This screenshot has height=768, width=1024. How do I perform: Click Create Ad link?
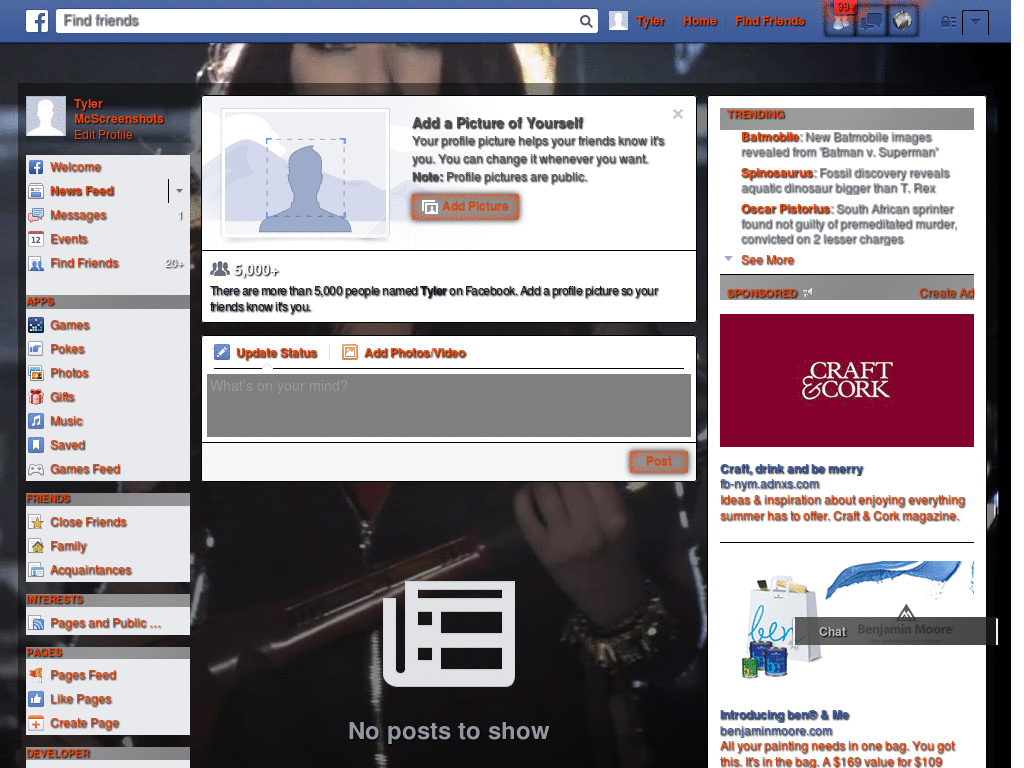point(946,293)
